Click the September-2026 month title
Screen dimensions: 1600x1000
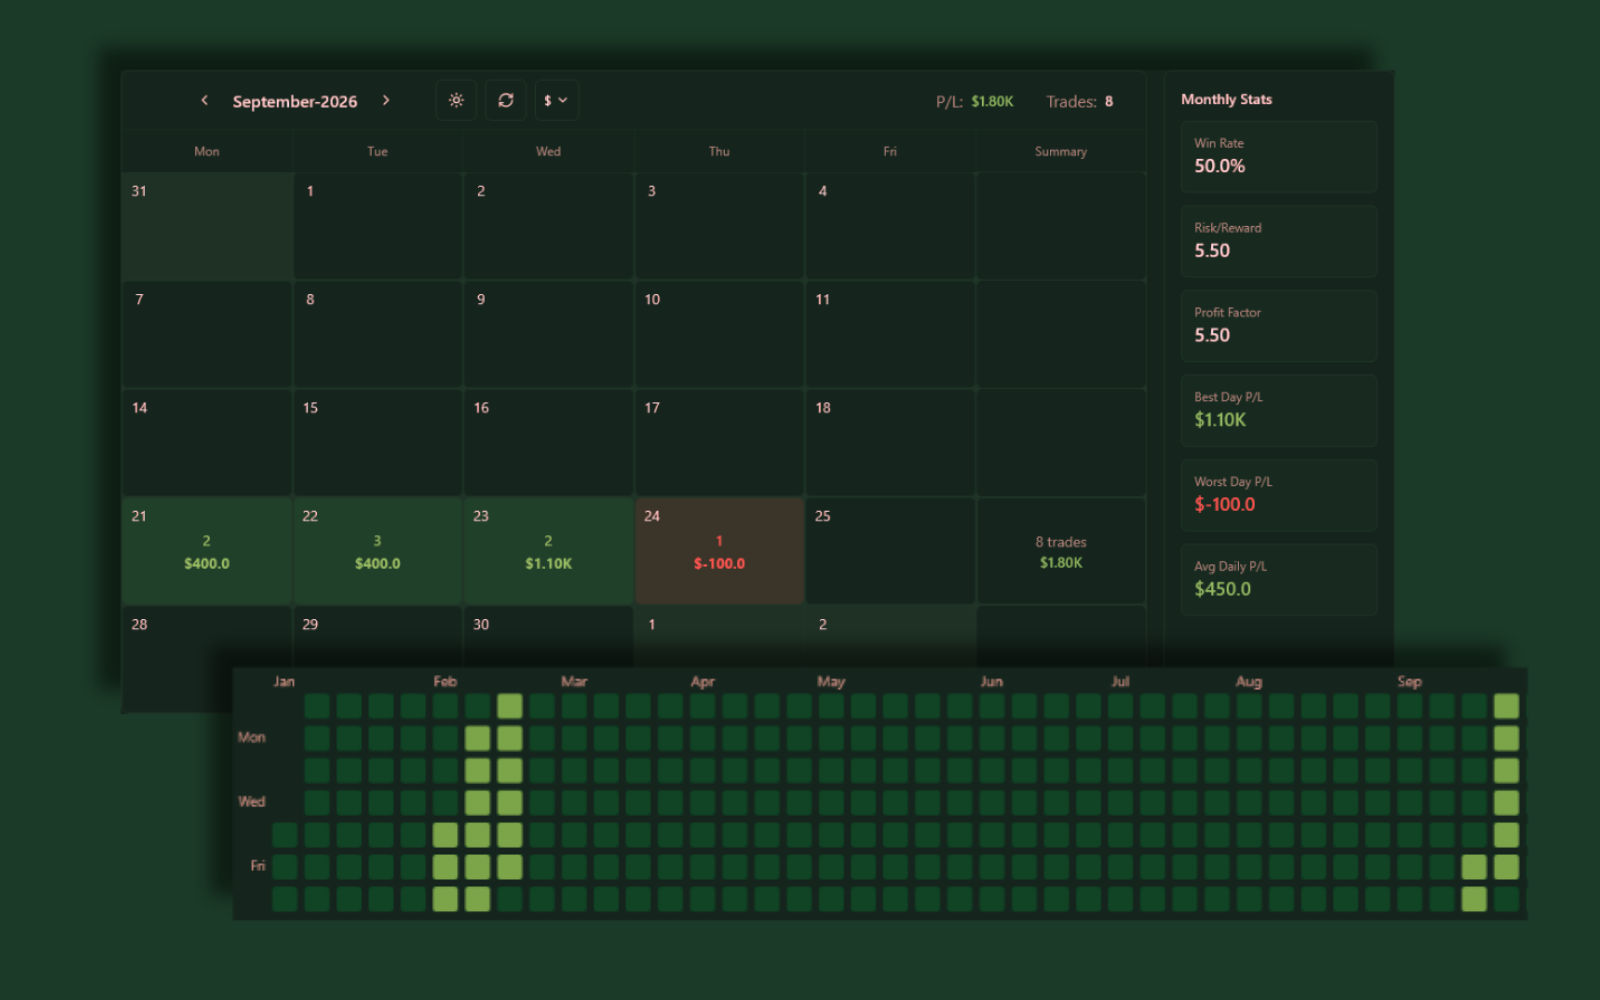(x=295, y=101)
